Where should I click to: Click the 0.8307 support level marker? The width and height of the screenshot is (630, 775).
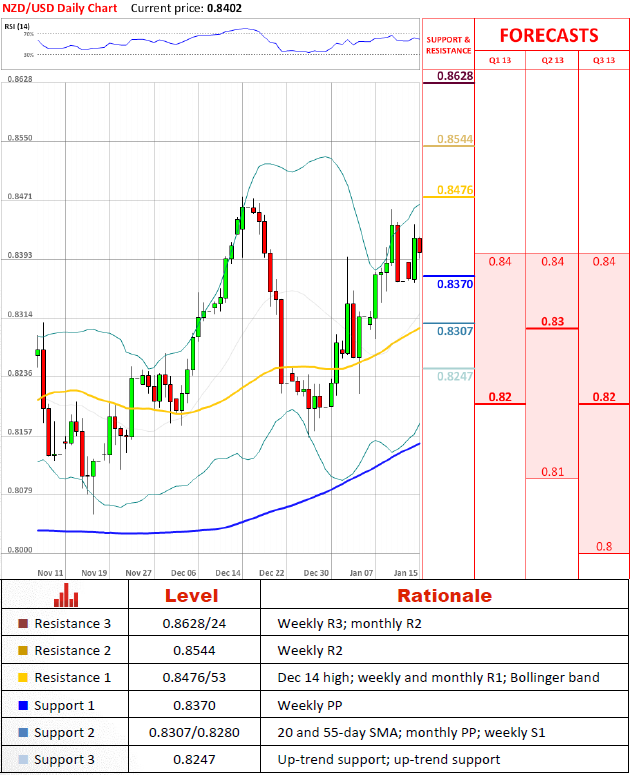pos(455,331)
